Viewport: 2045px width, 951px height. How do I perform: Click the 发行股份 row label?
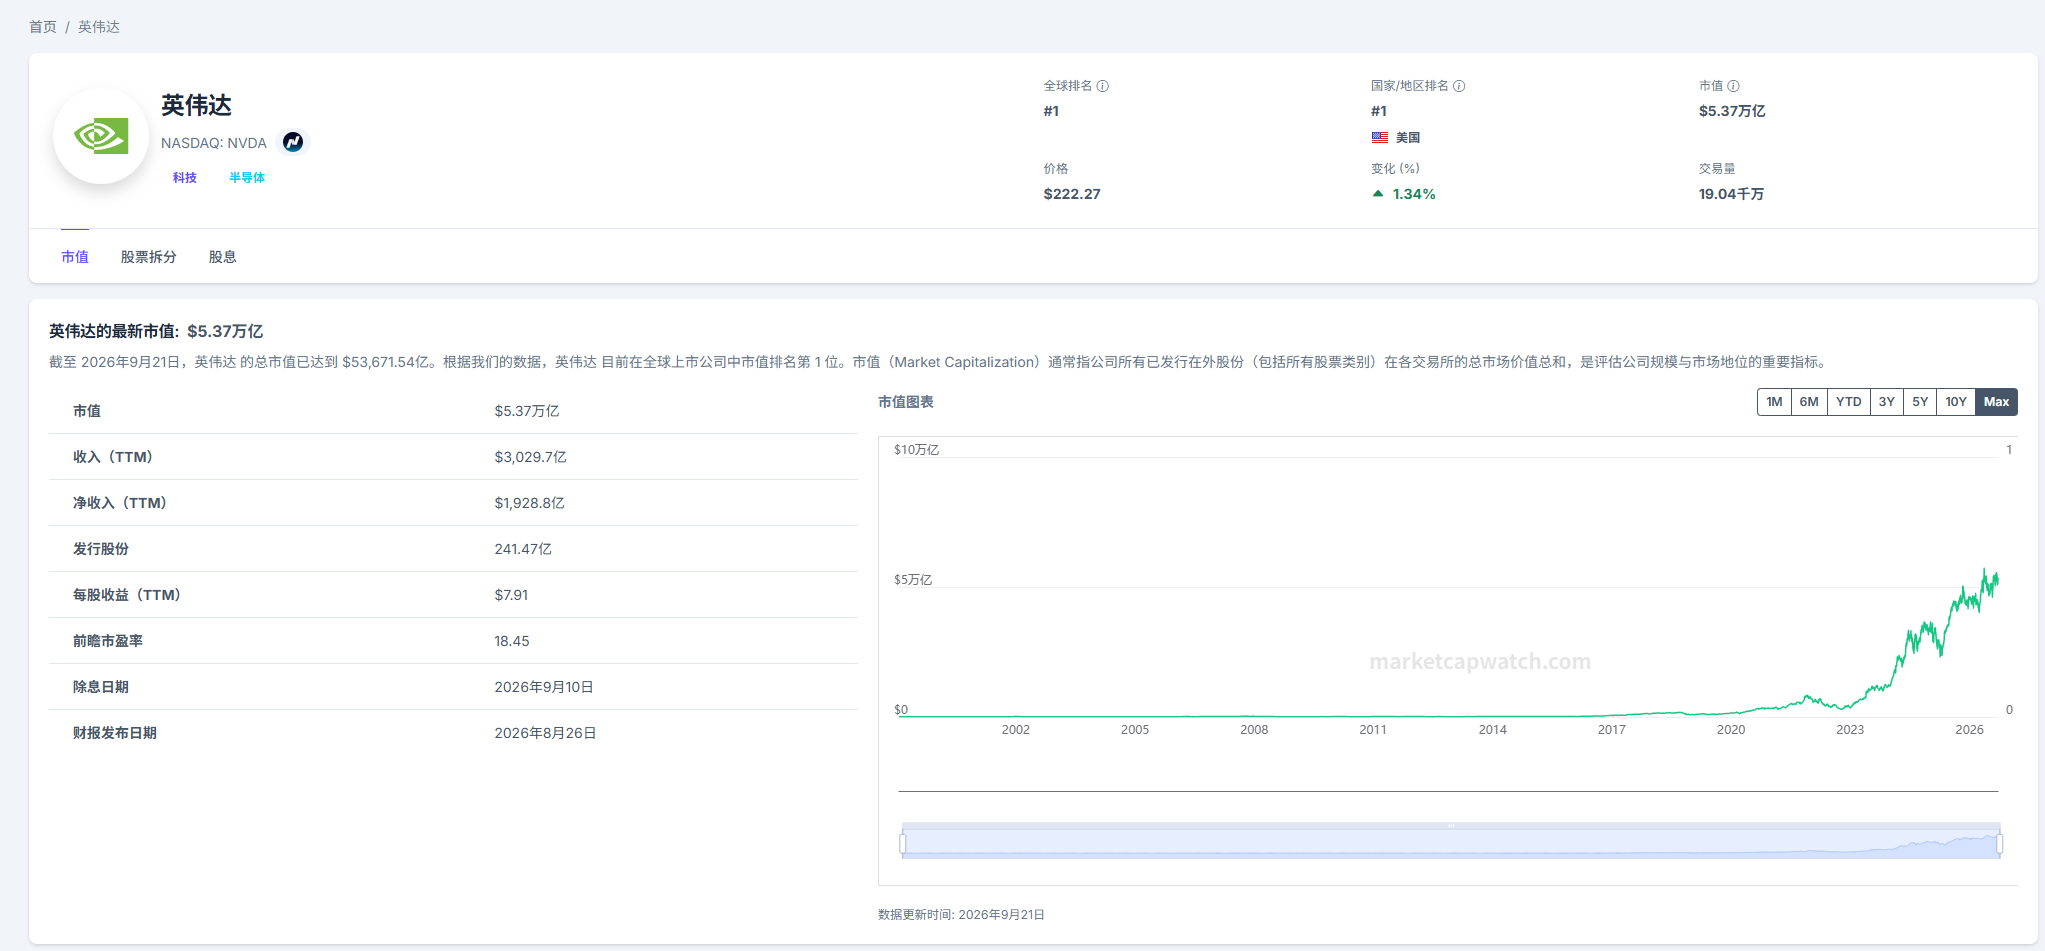100,549
